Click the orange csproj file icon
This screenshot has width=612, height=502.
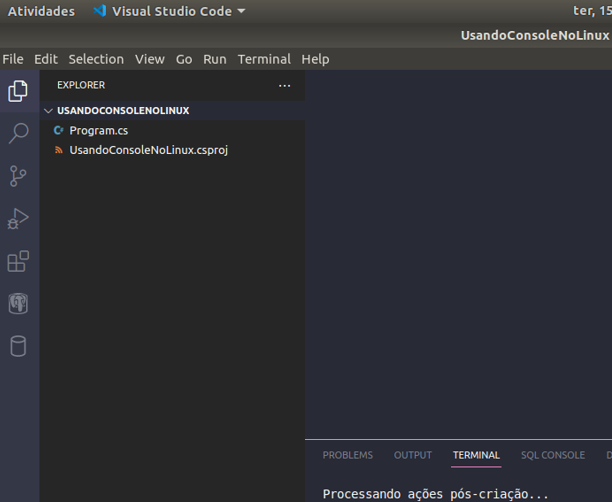59,150
